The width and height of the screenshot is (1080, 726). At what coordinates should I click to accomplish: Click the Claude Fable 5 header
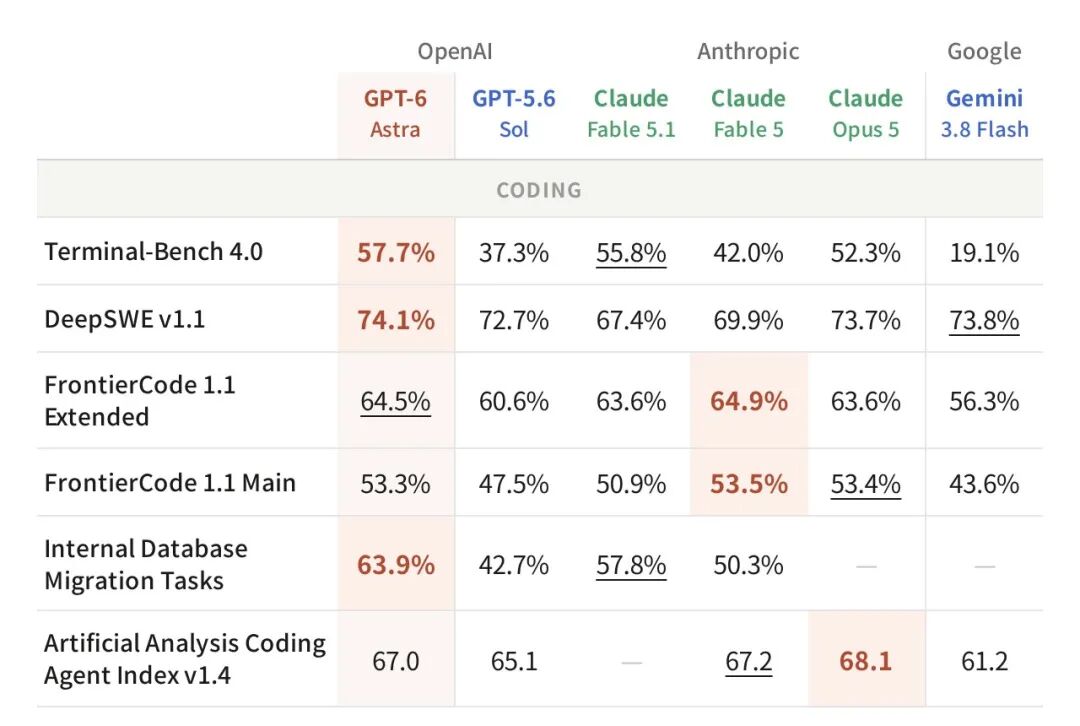pos(748,114)
